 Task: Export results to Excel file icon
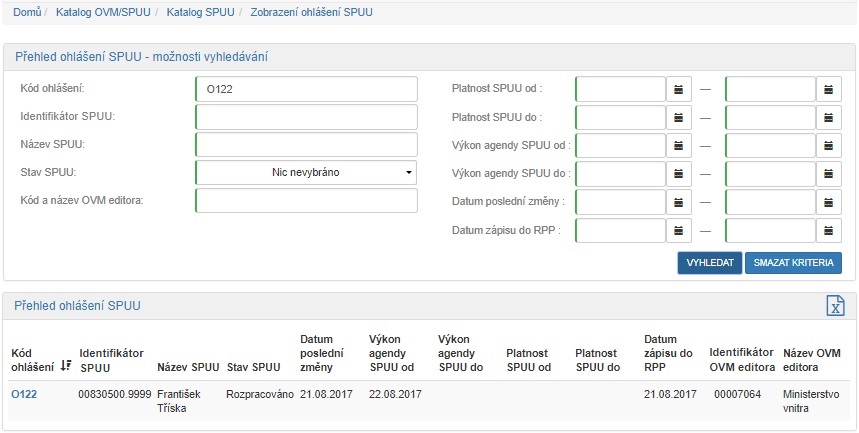[x=834, y=306]
